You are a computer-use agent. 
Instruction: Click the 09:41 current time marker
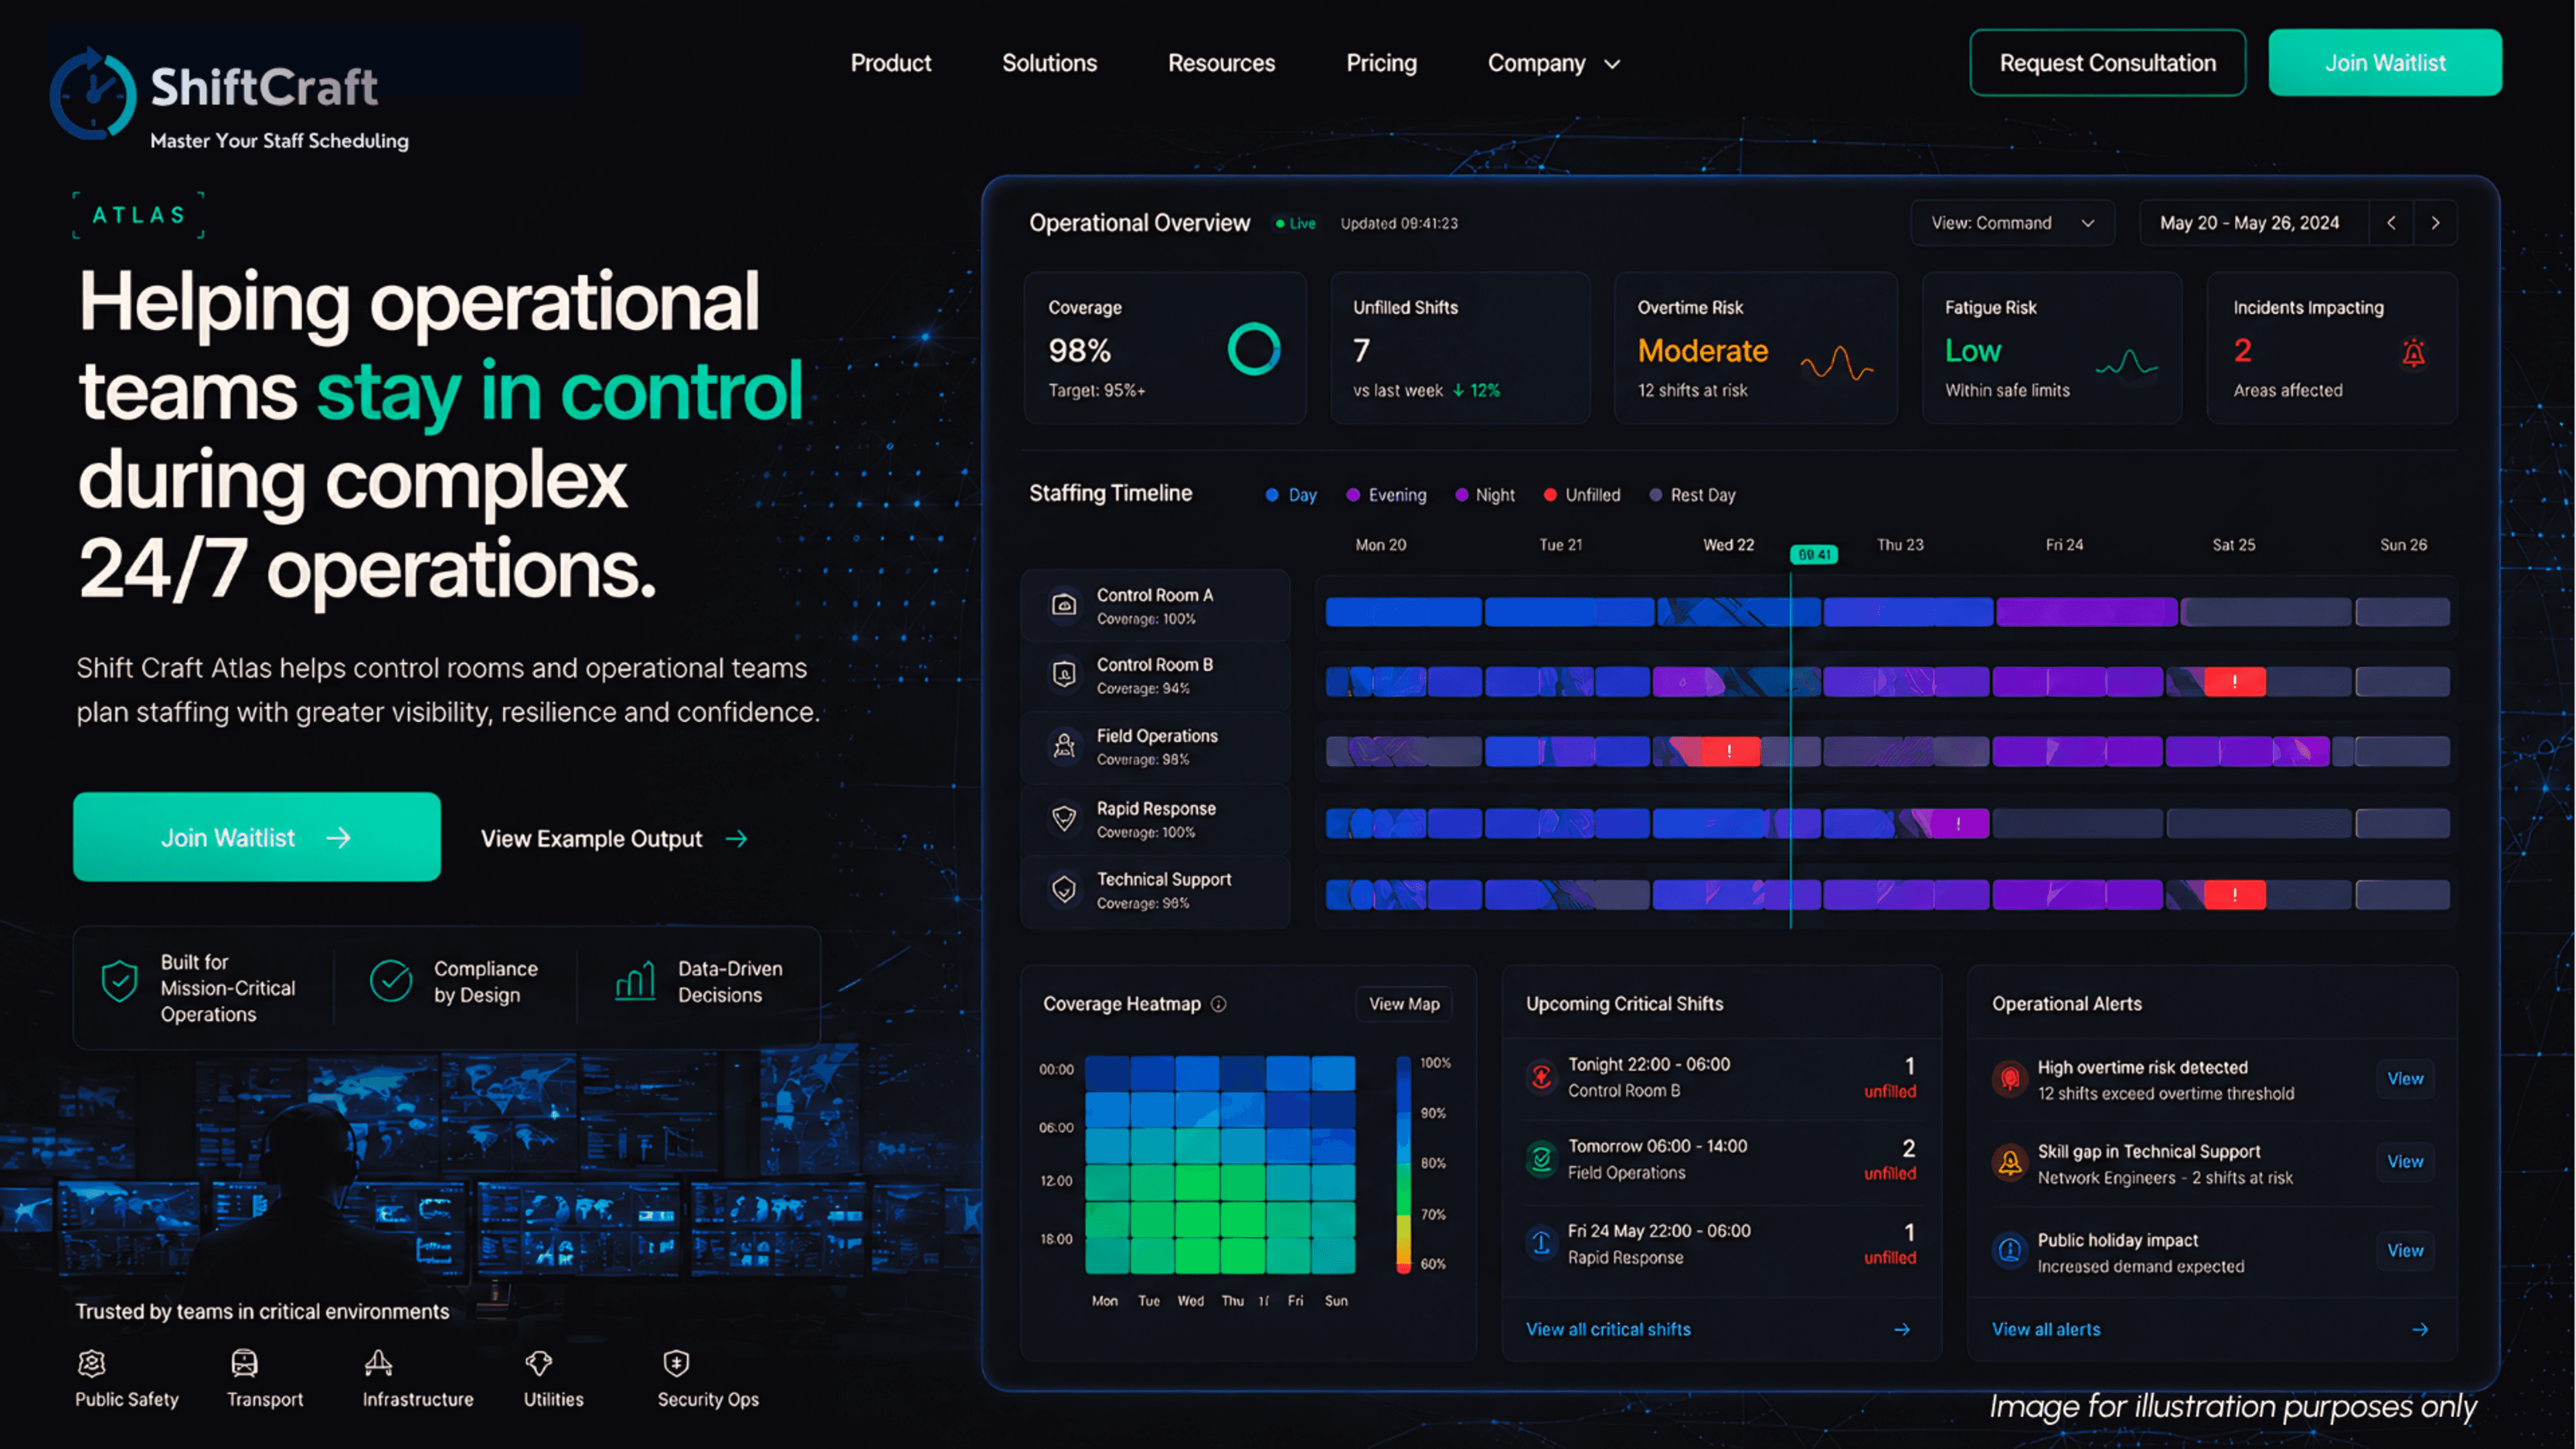pyautogui.click(x=1813, y=554)
